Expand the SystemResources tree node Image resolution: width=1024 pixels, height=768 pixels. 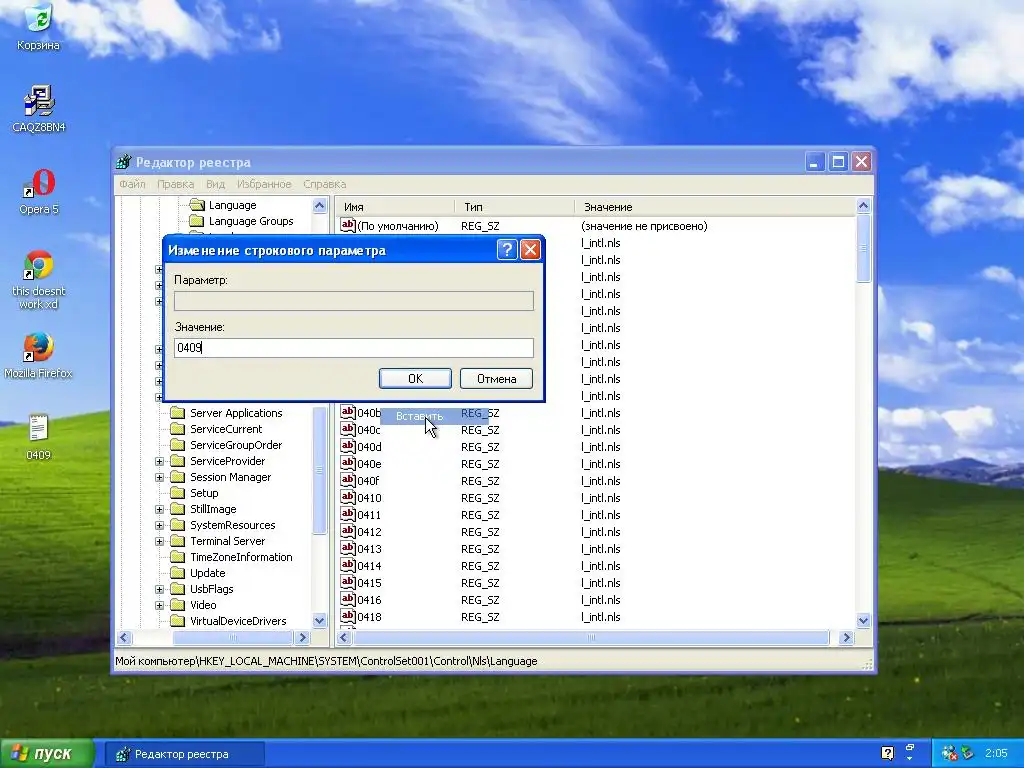(159, 525)
